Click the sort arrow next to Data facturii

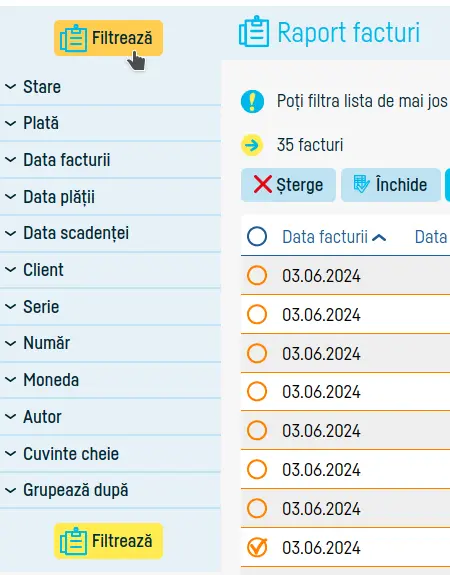379,238
